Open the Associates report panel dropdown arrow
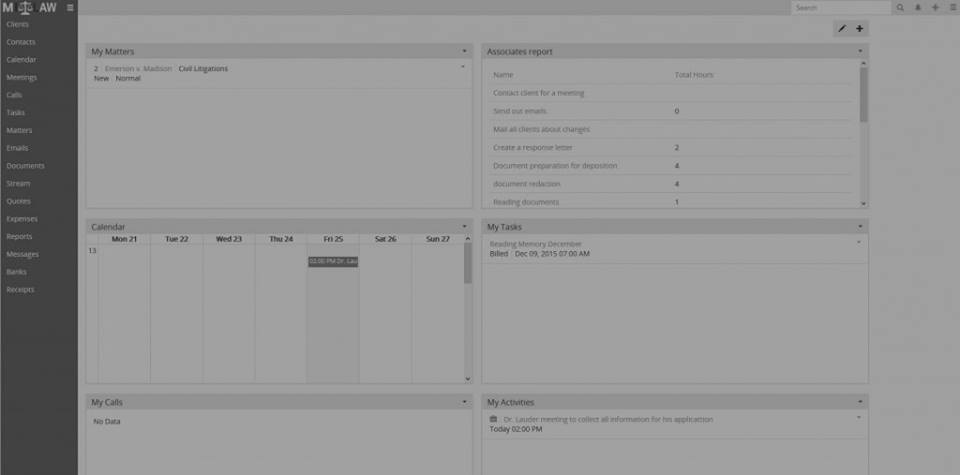This screenshot has height=475, width=960. click(860, 51)
